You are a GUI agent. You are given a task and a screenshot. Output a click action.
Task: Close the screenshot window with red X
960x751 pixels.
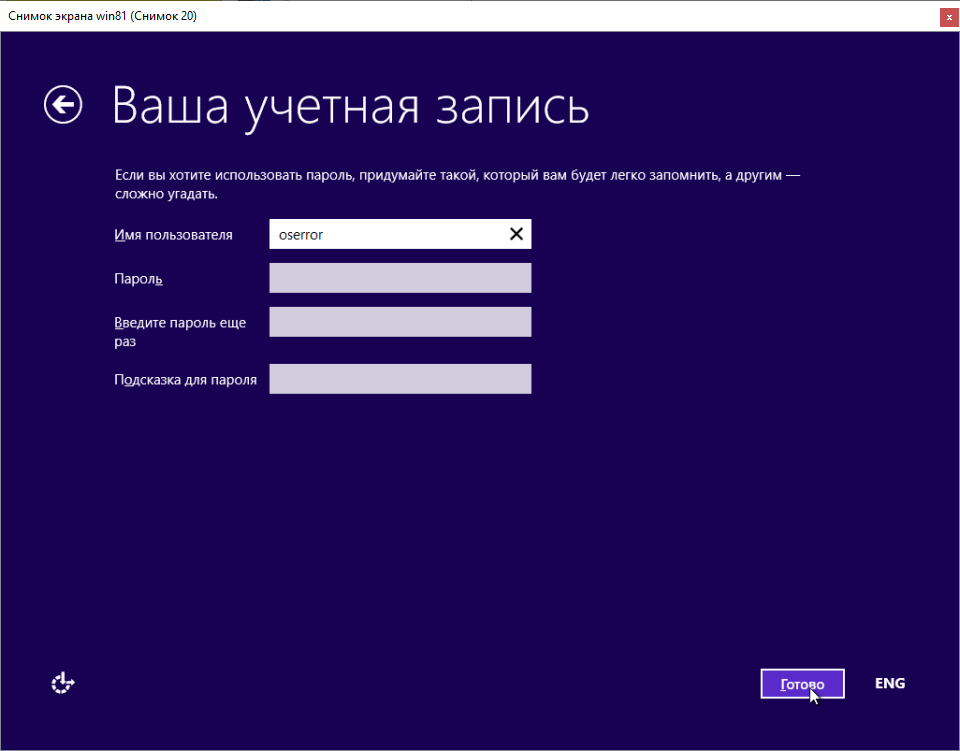[949, 17]
